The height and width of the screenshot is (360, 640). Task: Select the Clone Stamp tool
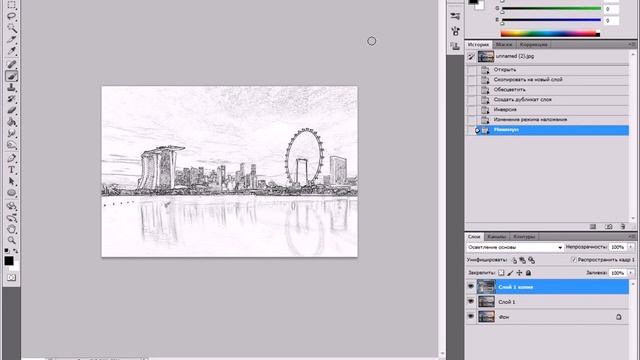(11, 87)
